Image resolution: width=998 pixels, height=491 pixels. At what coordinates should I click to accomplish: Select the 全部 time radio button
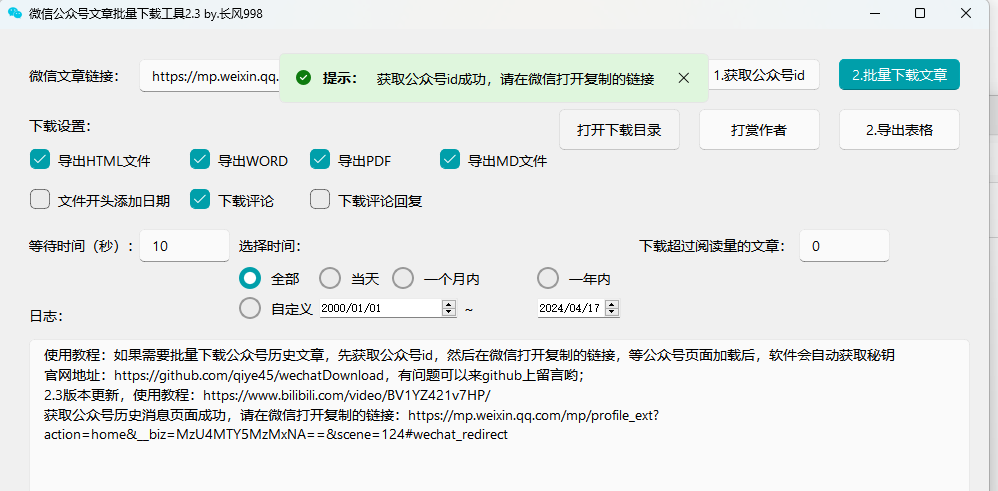pos(250,278)
